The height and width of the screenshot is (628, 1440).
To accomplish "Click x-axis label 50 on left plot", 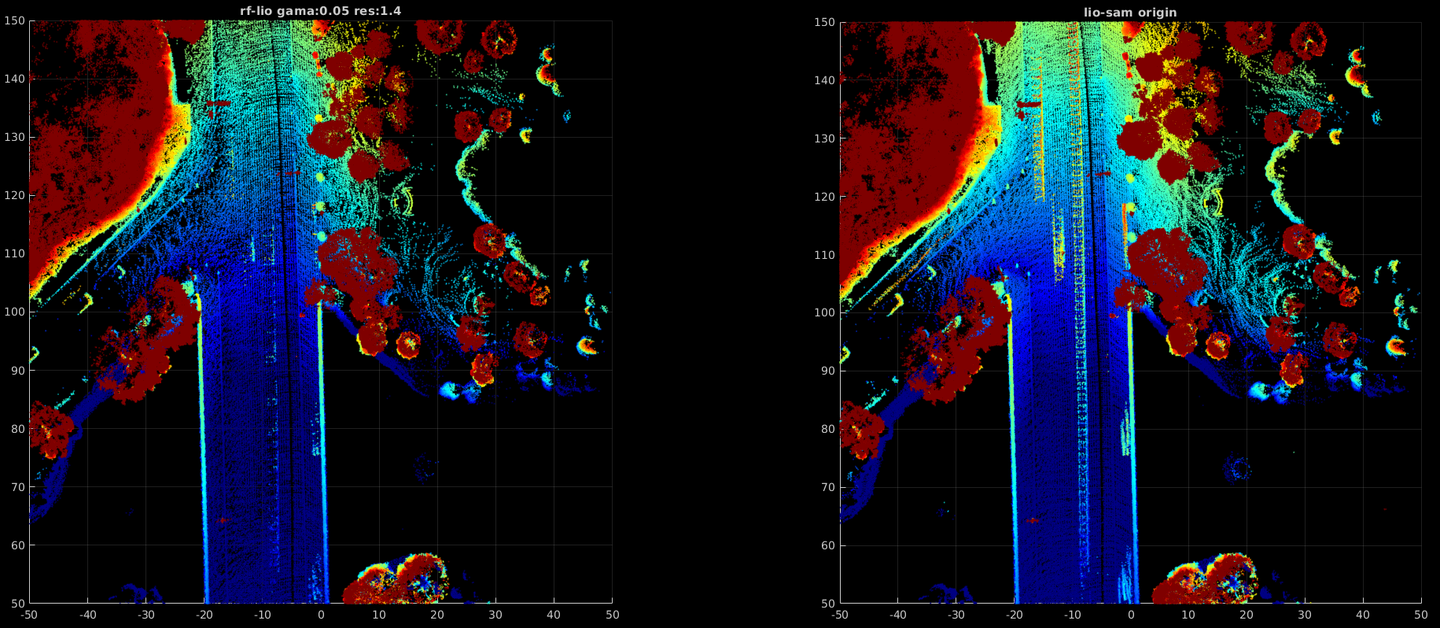I will coord(612,615).
